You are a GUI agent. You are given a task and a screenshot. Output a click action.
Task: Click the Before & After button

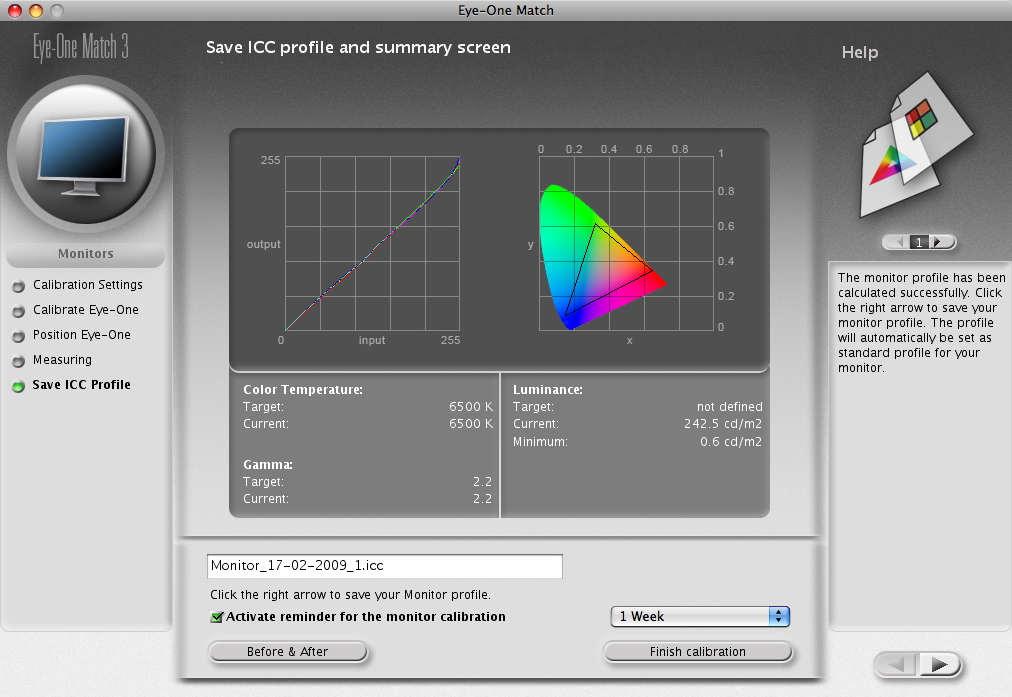click(287, 652)
